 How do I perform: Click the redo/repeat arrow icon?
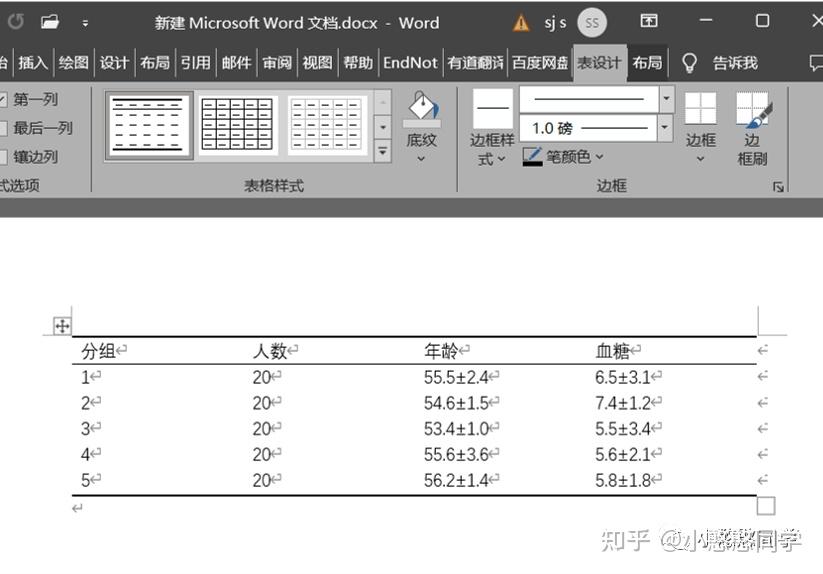[16, 22]
